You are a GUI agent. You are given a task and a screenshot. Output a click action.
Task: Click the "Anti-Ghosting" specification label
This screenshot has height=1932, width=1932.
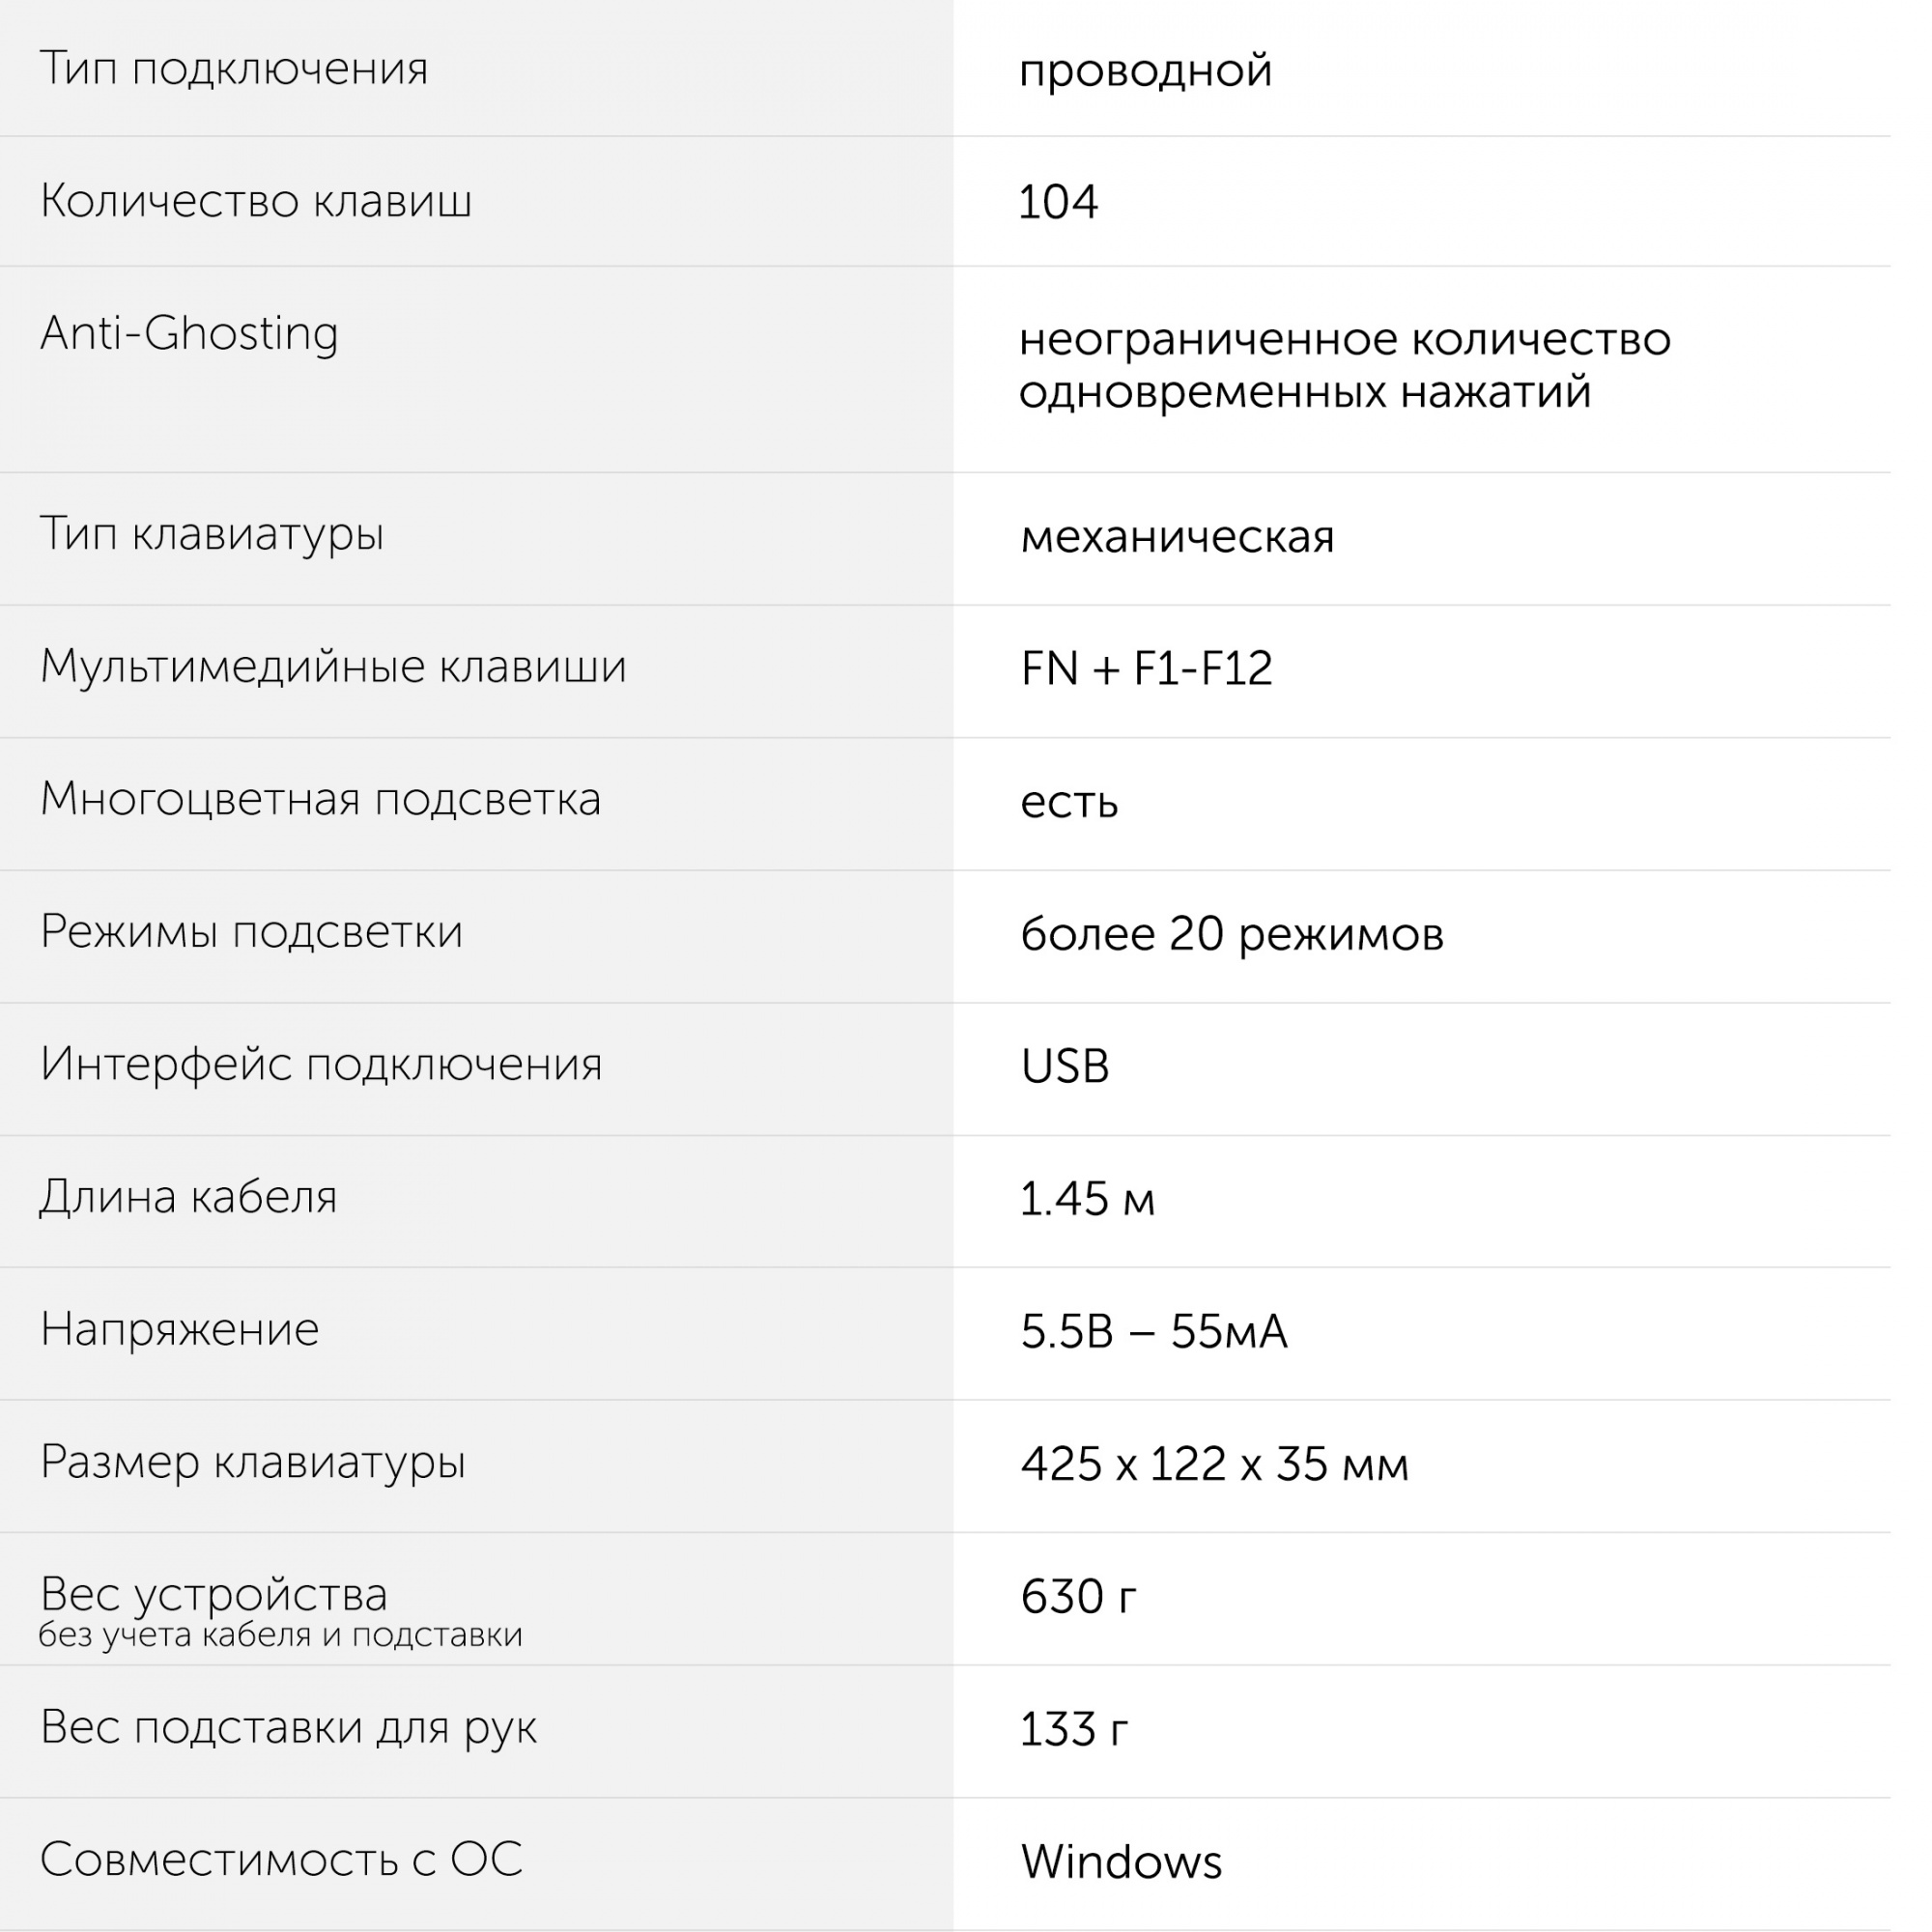tap(189, 333)
